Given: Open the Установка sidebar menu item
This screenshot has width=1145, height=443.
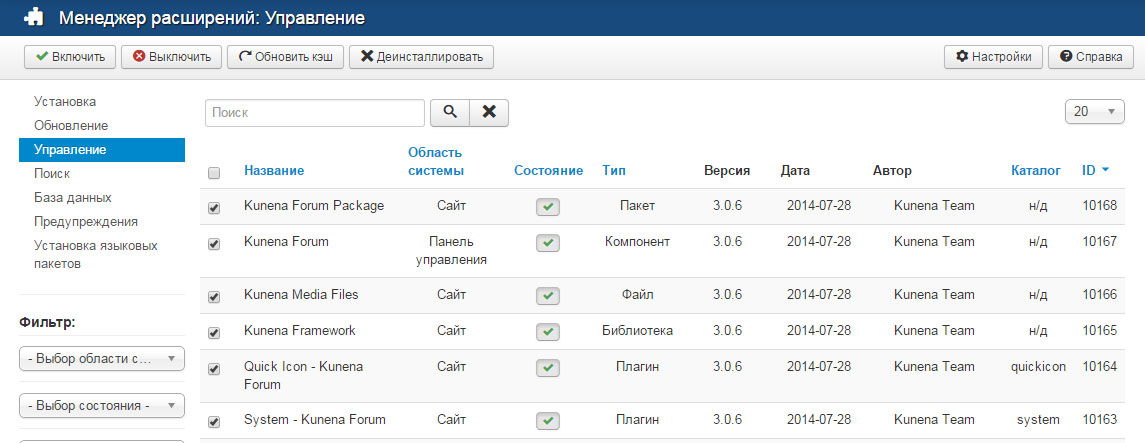Looking at the screenshot, I should tap(65, 102).
